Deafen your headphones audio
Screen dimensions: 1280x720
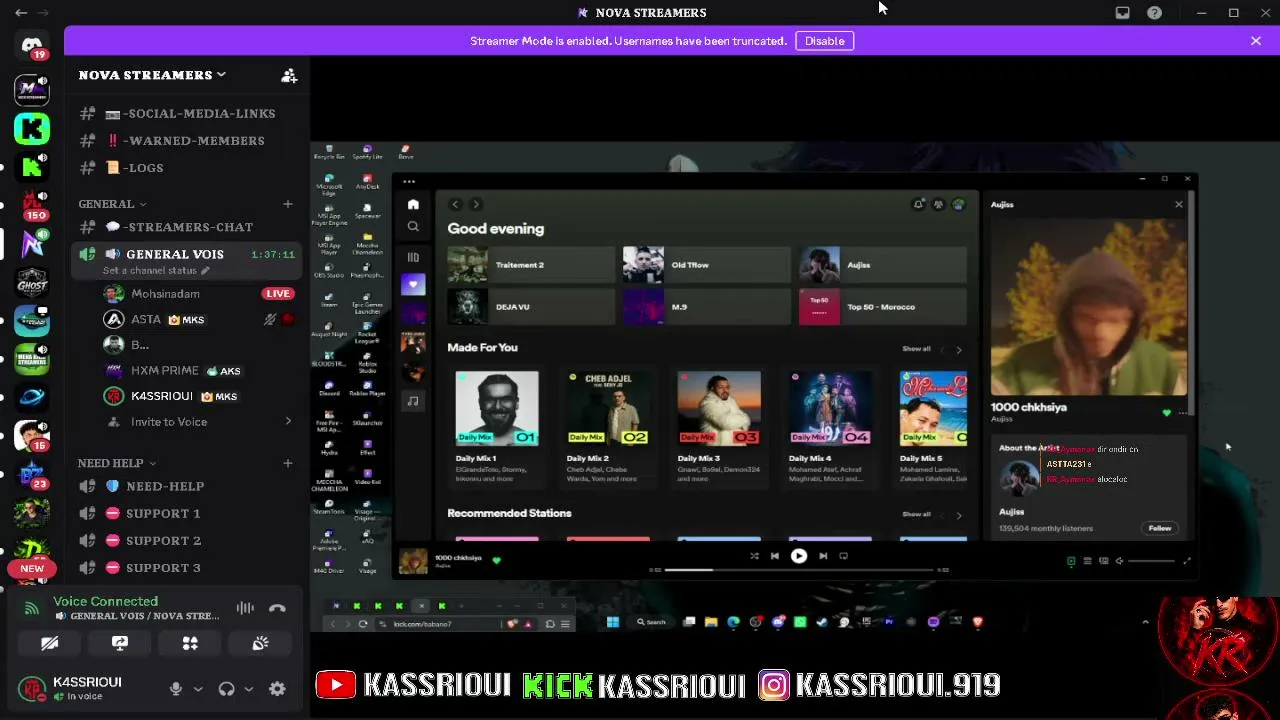coord(227,688)
